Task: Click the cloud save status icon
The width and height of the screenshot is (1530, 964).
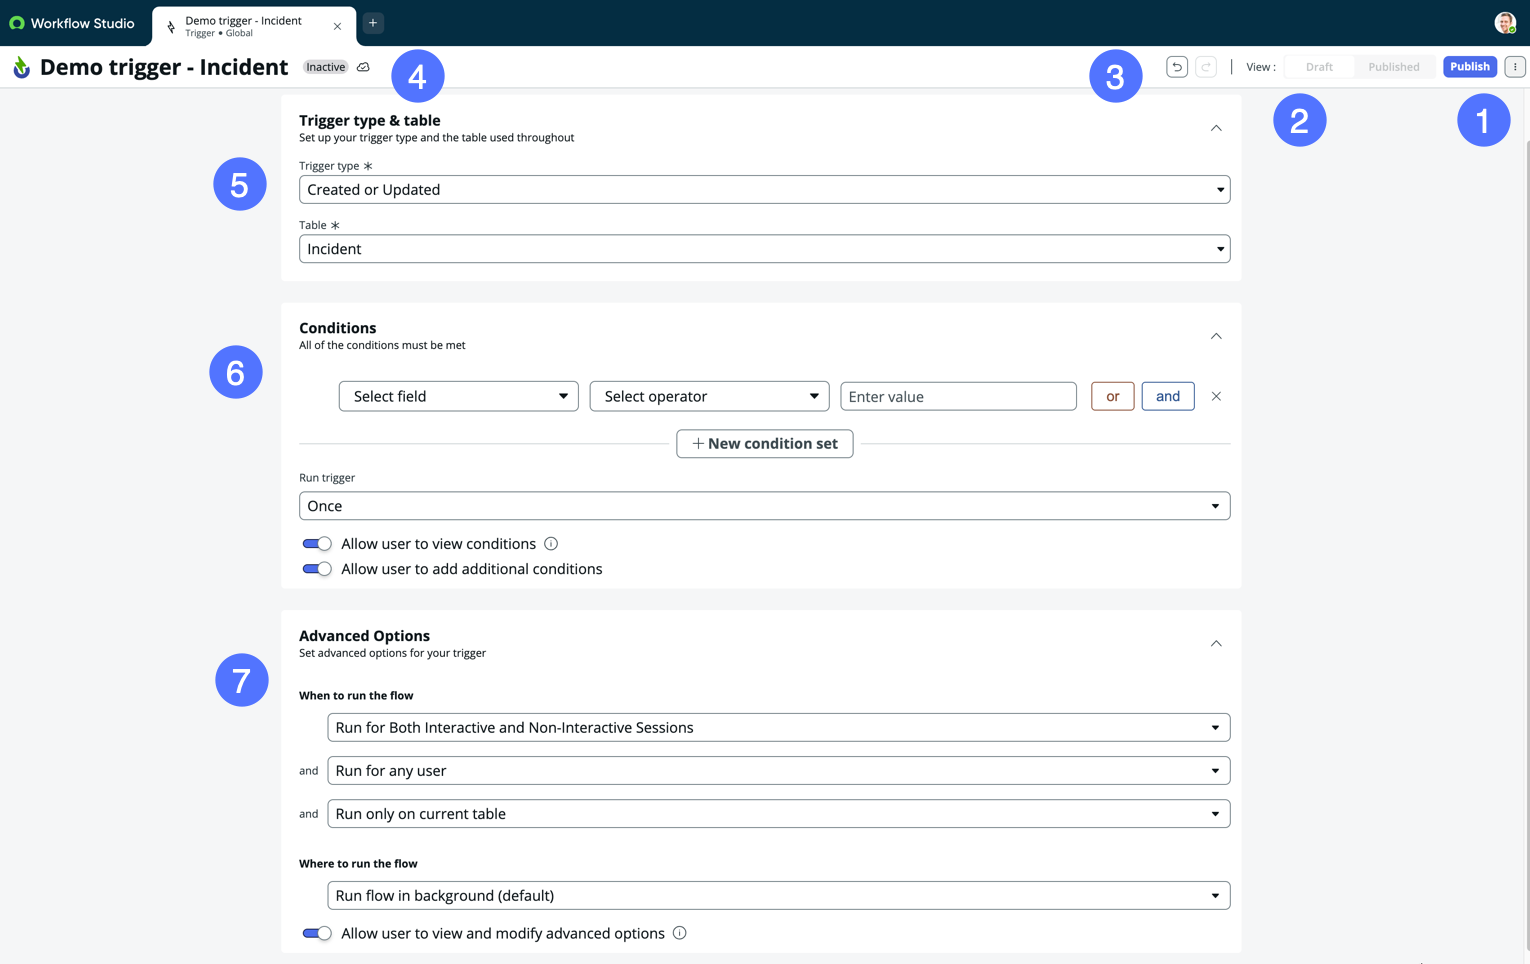Action: (x=363, y=67)
